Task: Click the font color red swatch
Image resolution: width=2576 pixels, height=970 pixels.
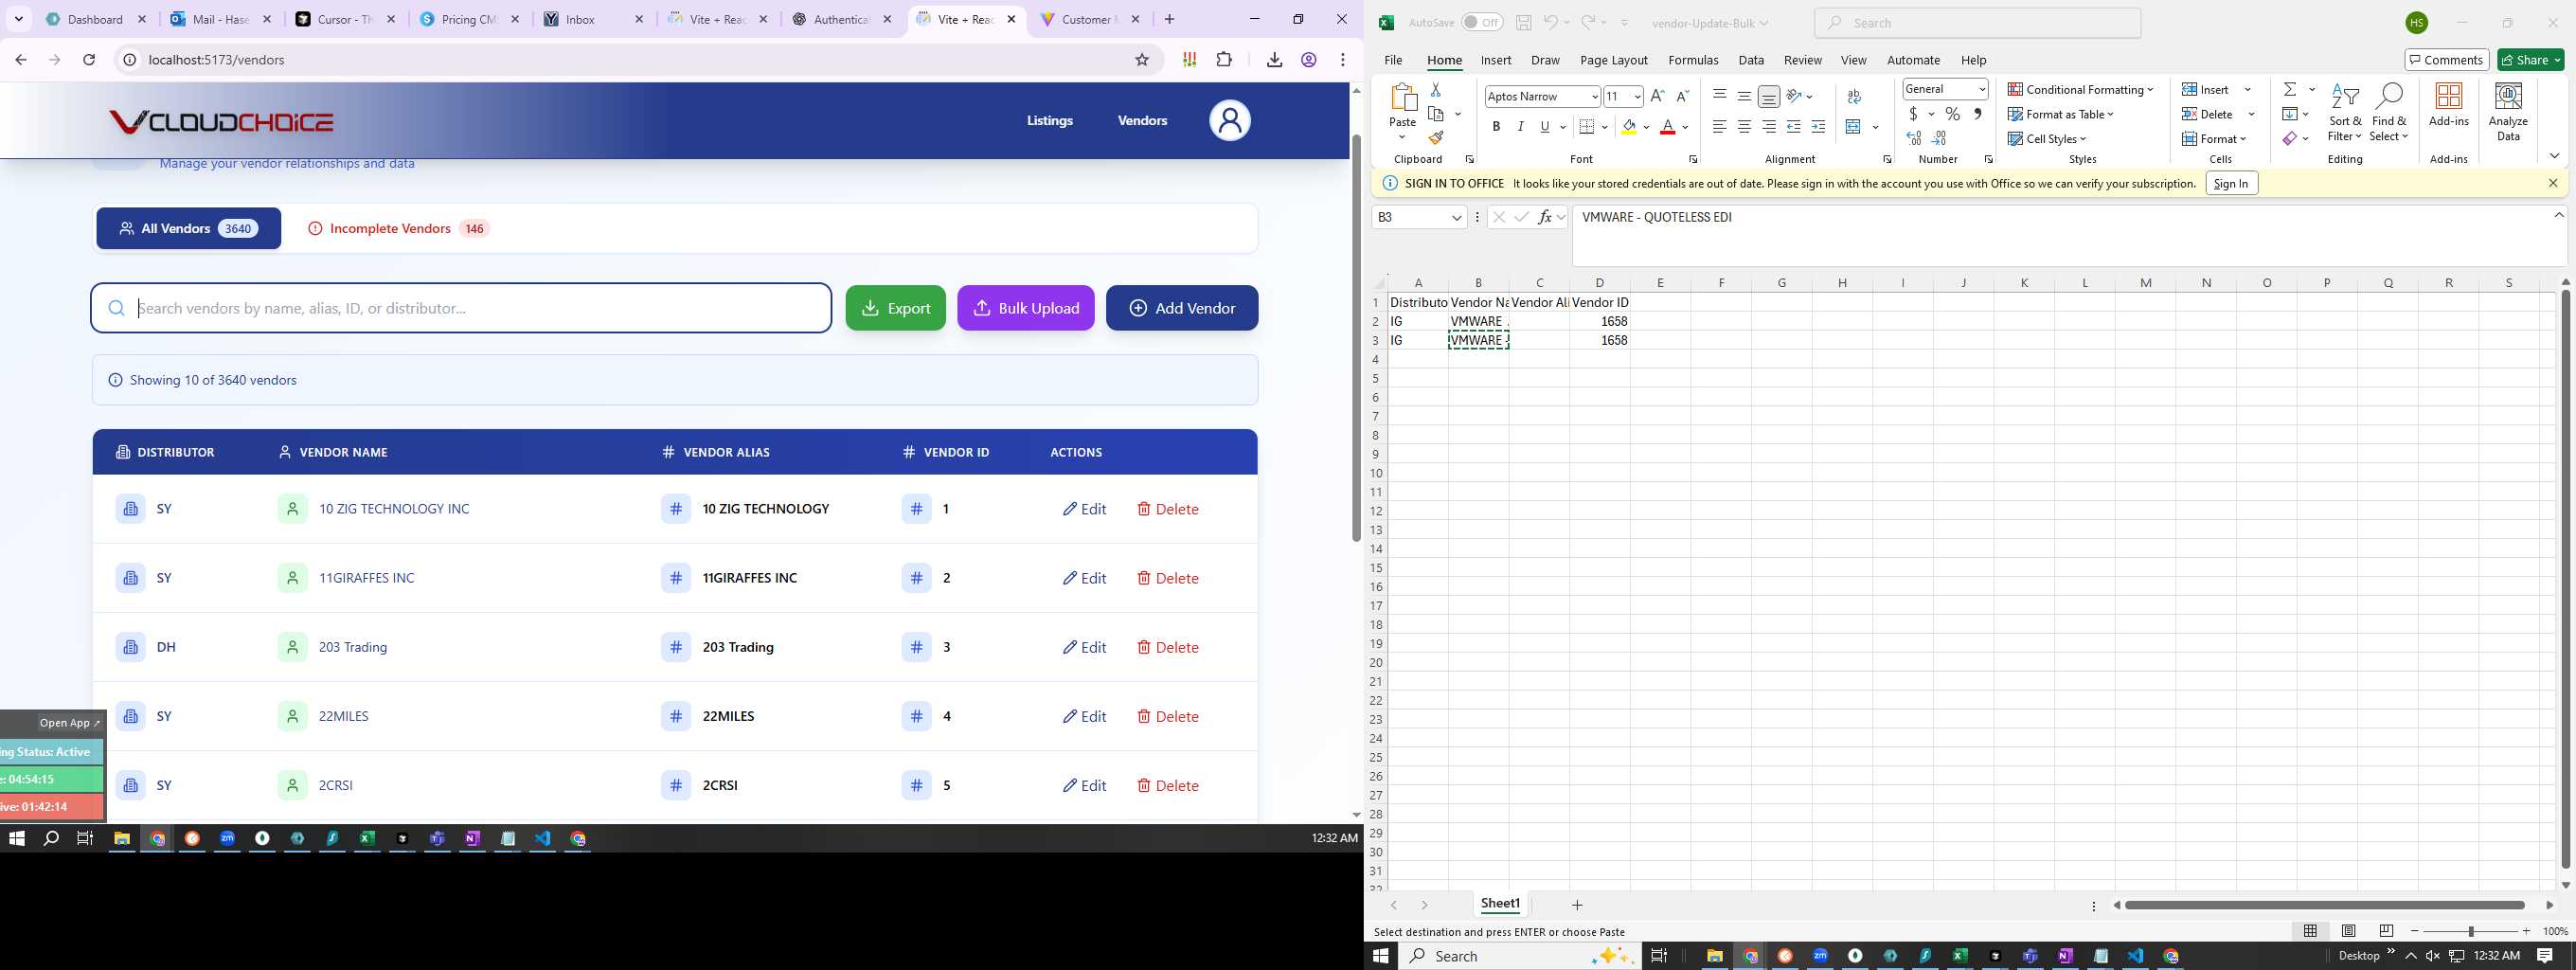Action: point(1667,127)
